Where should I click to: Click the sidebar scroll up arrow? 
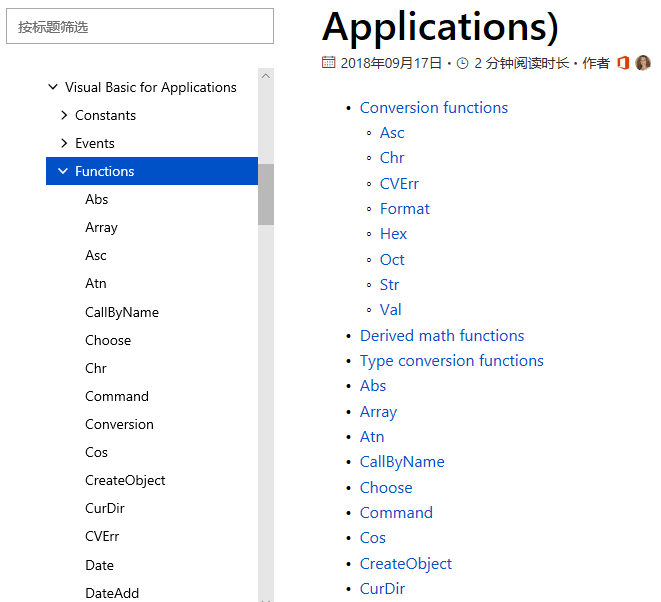tap(266, 76)
